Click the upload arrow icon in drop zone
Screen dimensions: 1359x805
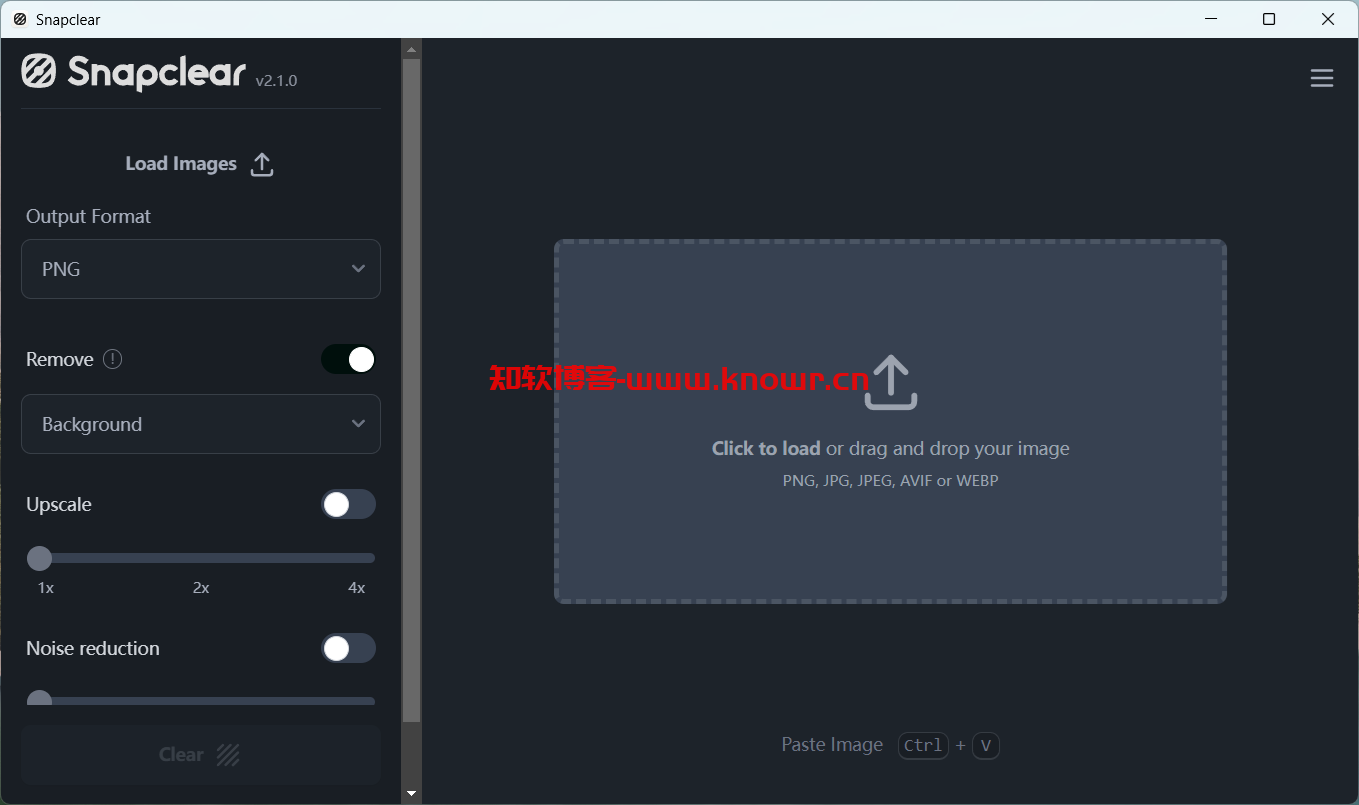(x=890, y=381)
